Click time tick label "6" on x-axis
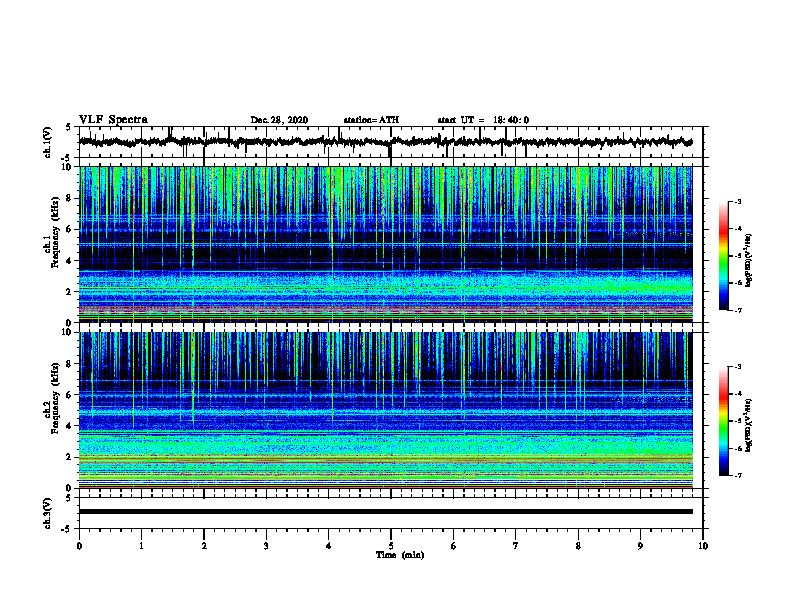The width and height of the screenshot is (792, 612). coord(454,546)
